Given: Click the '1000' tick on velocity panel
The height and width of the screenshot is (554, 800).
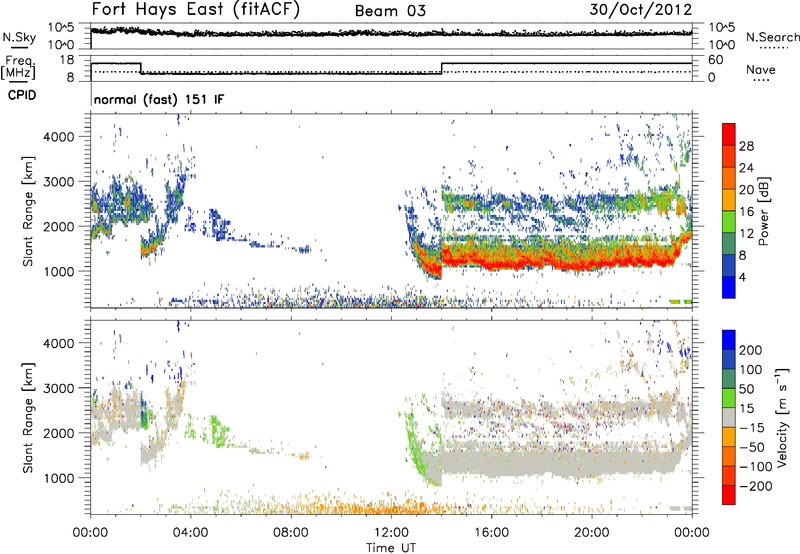Looking at the screenshot, I should (x=59, y=478).
